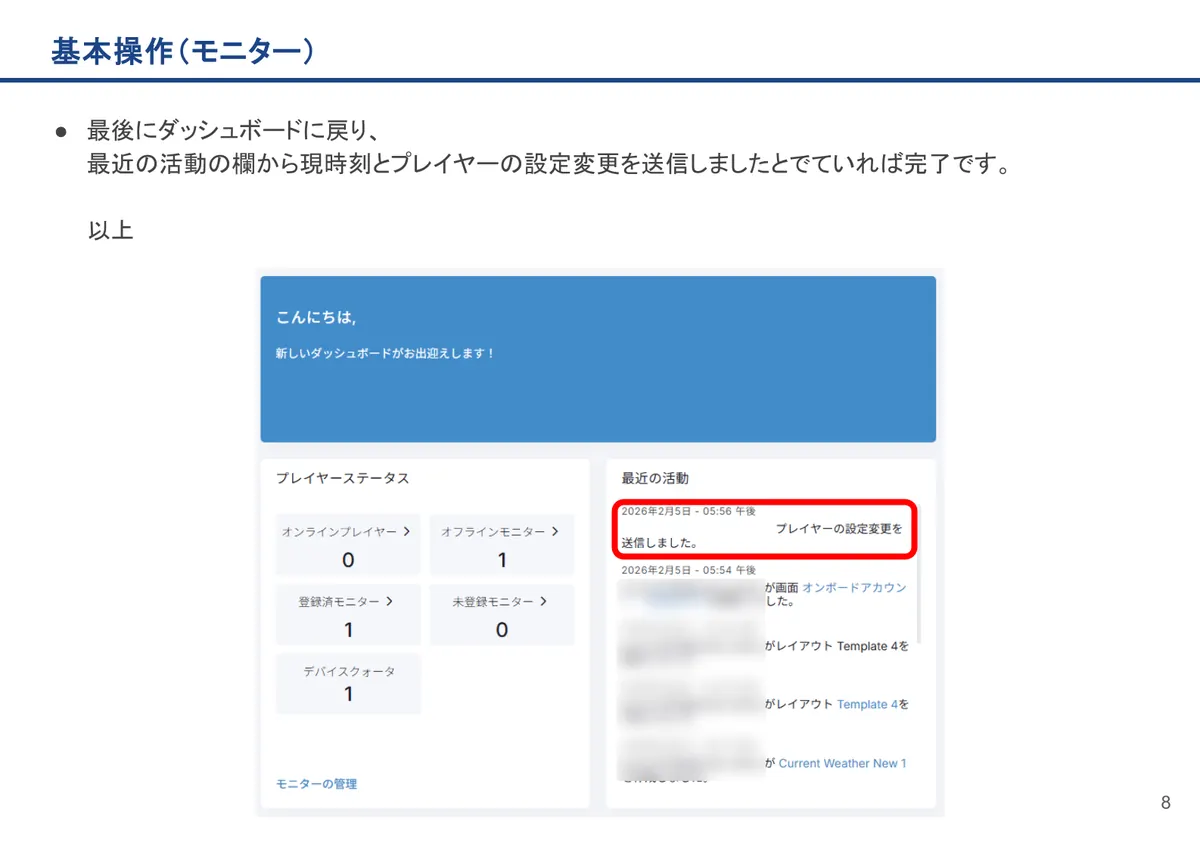Click the プレイヤーステータス panel heading

(x=343, y=479)
